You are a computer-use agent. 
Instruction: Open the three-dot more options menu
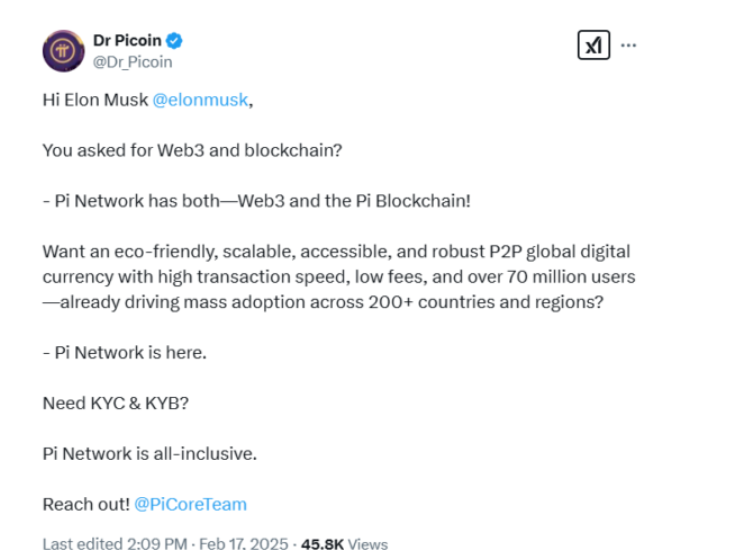(x=628, y=45)
